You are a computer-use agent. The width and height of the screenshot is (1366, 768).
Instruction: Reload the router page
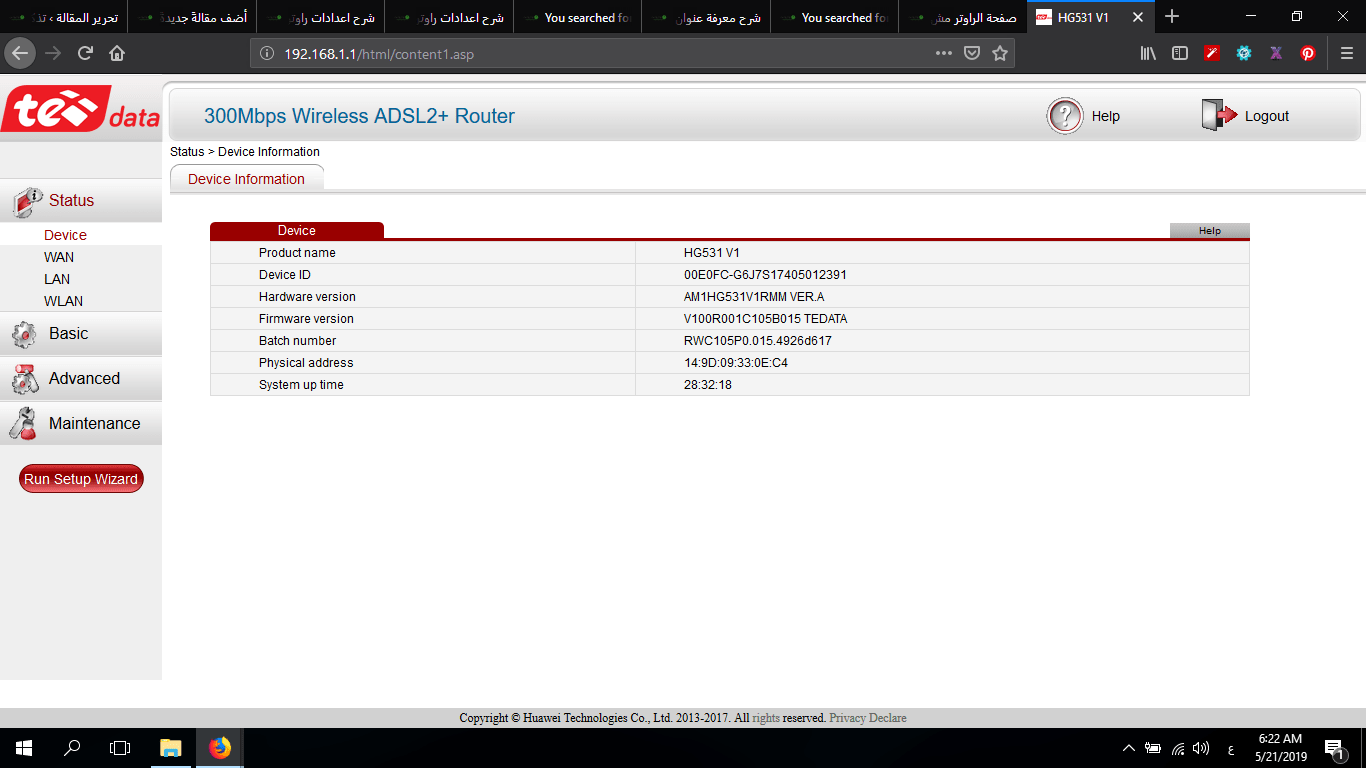pos(85,53)
